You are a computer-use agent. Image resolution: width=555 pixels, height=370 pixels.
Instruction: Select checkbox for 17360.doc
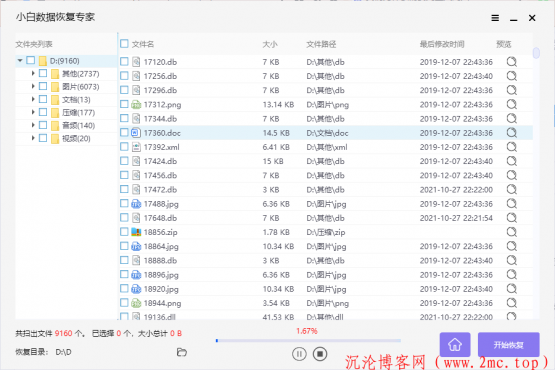[x=124, y=132]
